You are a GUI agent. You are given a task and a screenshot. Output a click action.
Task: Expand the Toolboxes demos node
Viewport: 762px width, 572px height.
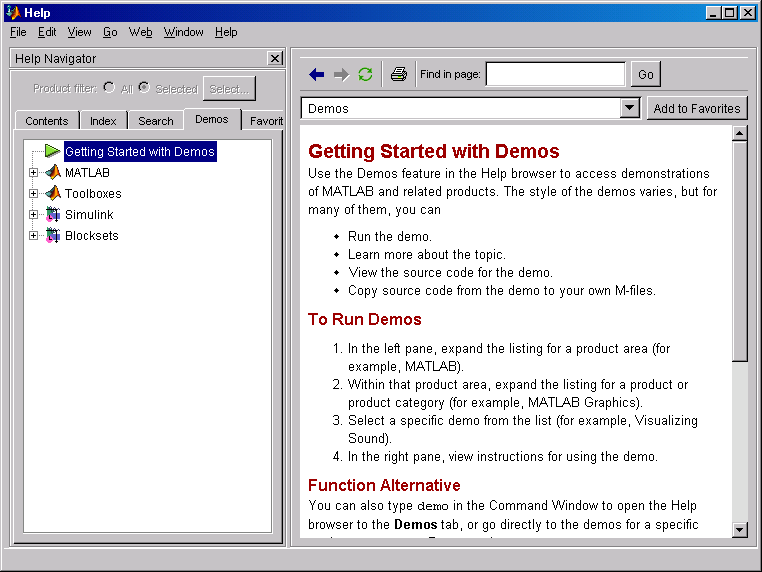33,193
